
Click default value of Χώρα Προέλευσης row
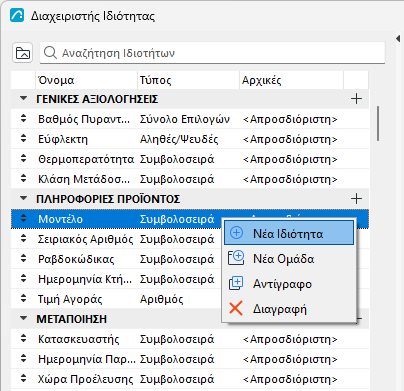tap(290, 379)
